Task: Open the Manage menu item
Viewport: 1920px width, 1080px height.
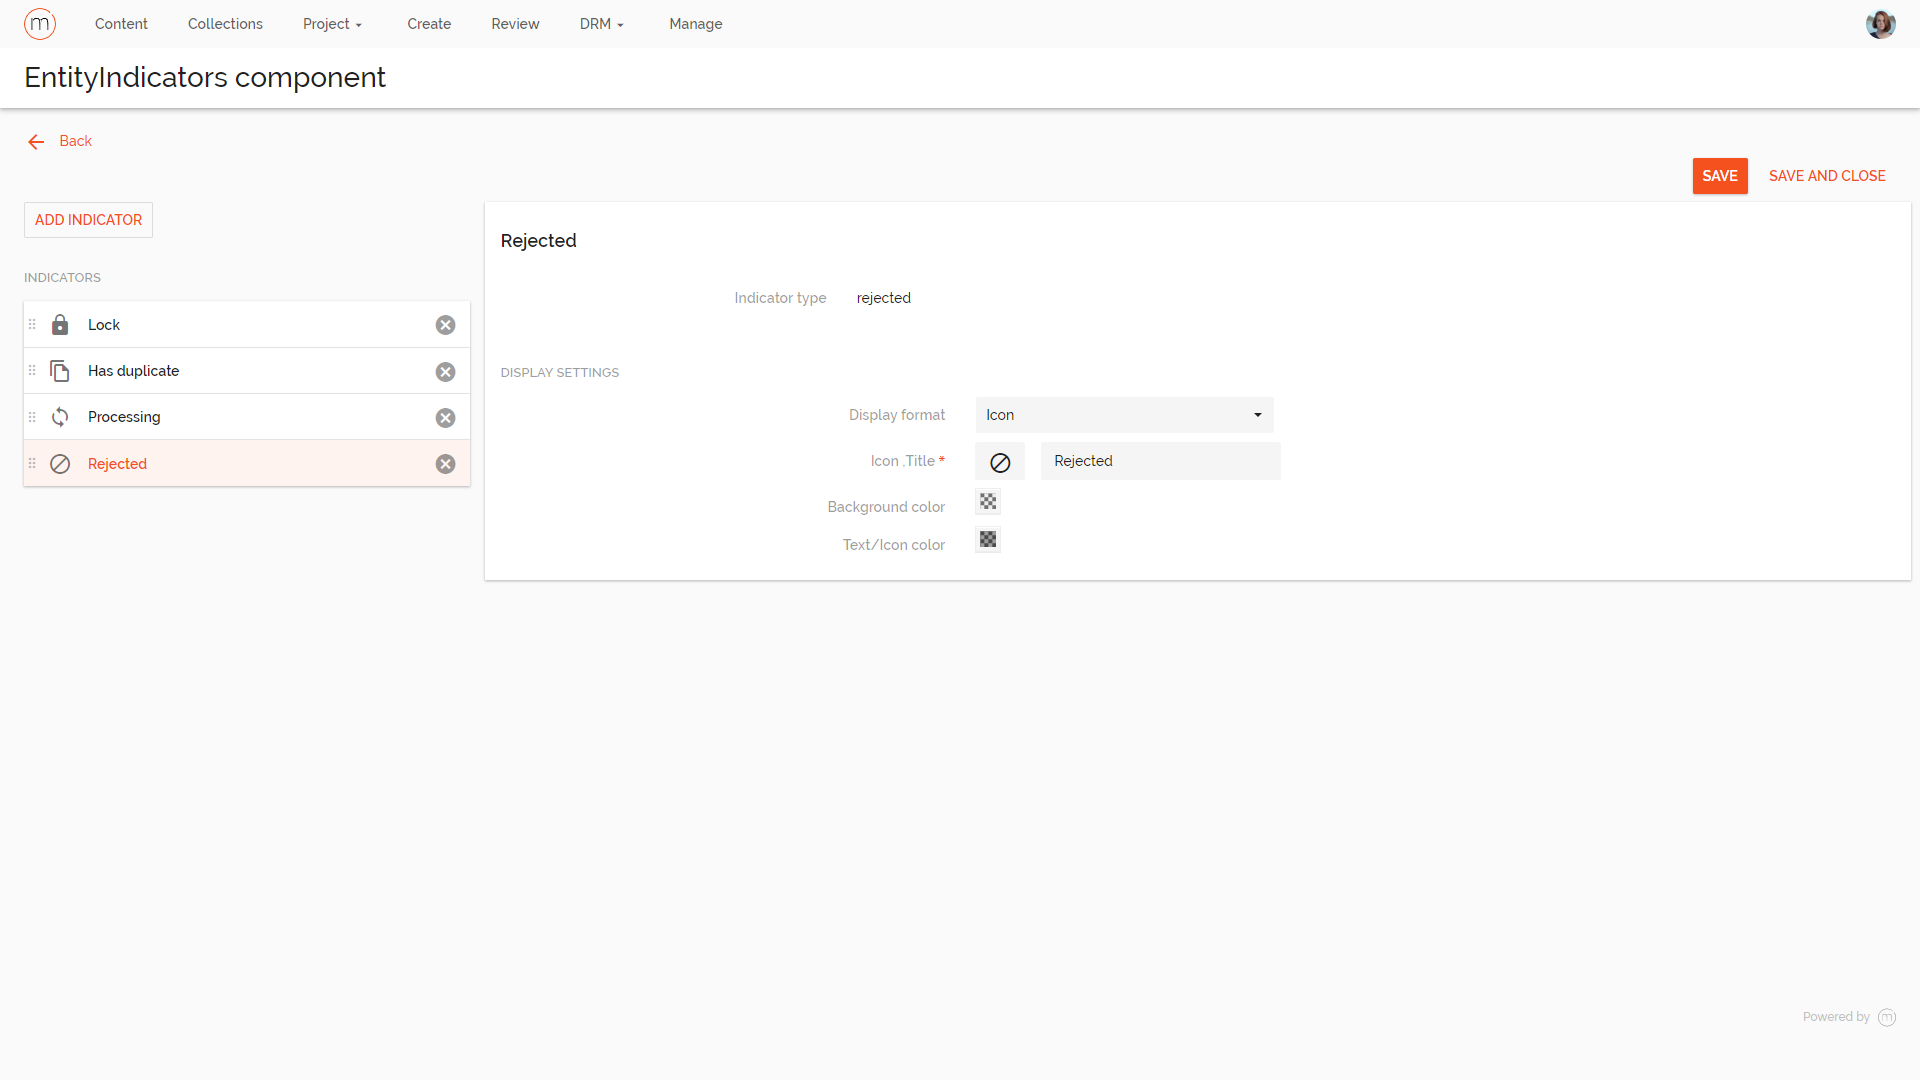Action: tap(695, 23)
